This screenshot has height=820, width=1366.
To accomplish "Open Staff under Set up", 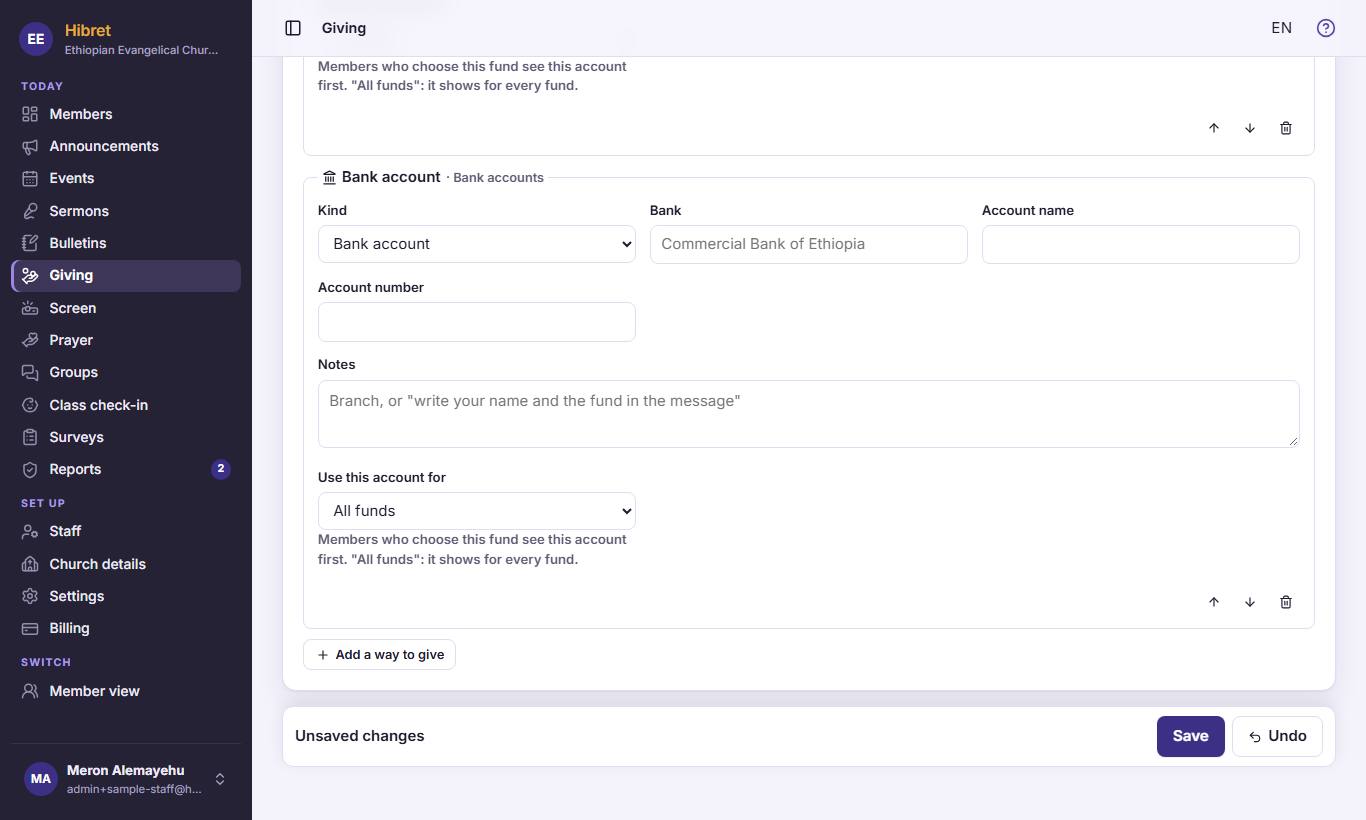I will point(126,531).
